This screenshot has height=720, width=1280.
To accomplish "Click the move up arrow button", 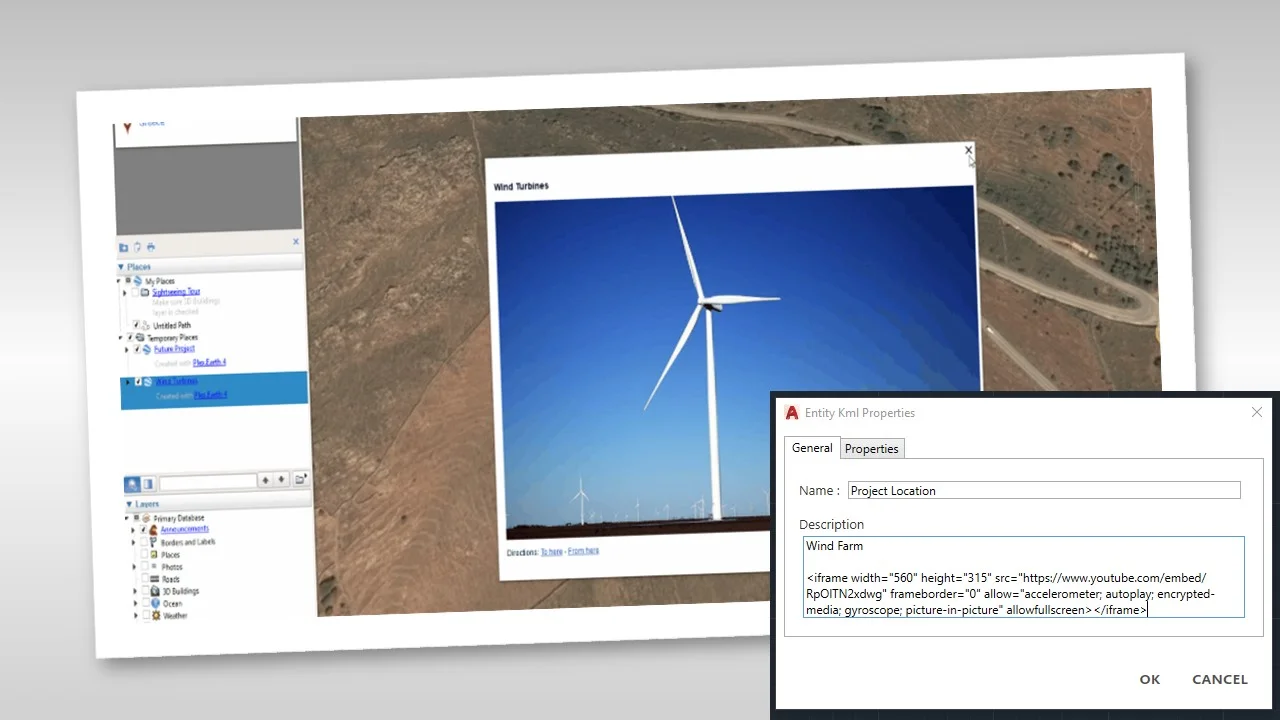I will pyautogui.click(x=265, y=480).
